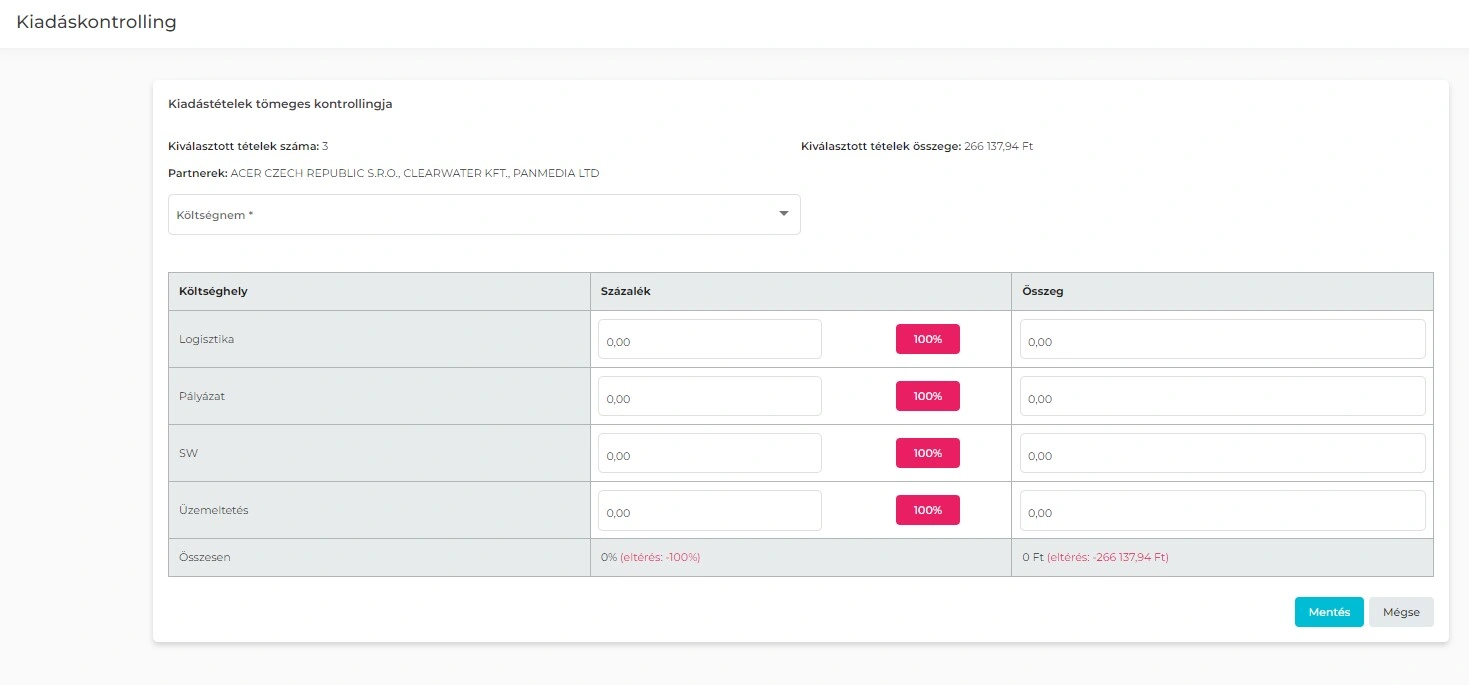Assign 100% to the SW cost center

927,453
